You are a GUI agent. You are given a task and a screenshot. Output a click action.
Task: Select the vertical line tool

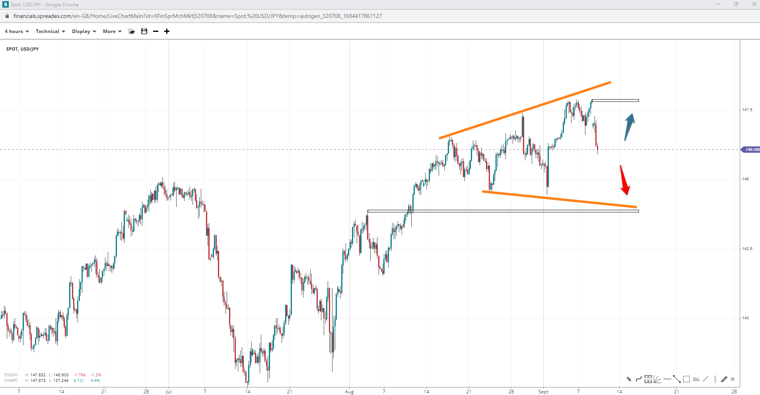715,379
